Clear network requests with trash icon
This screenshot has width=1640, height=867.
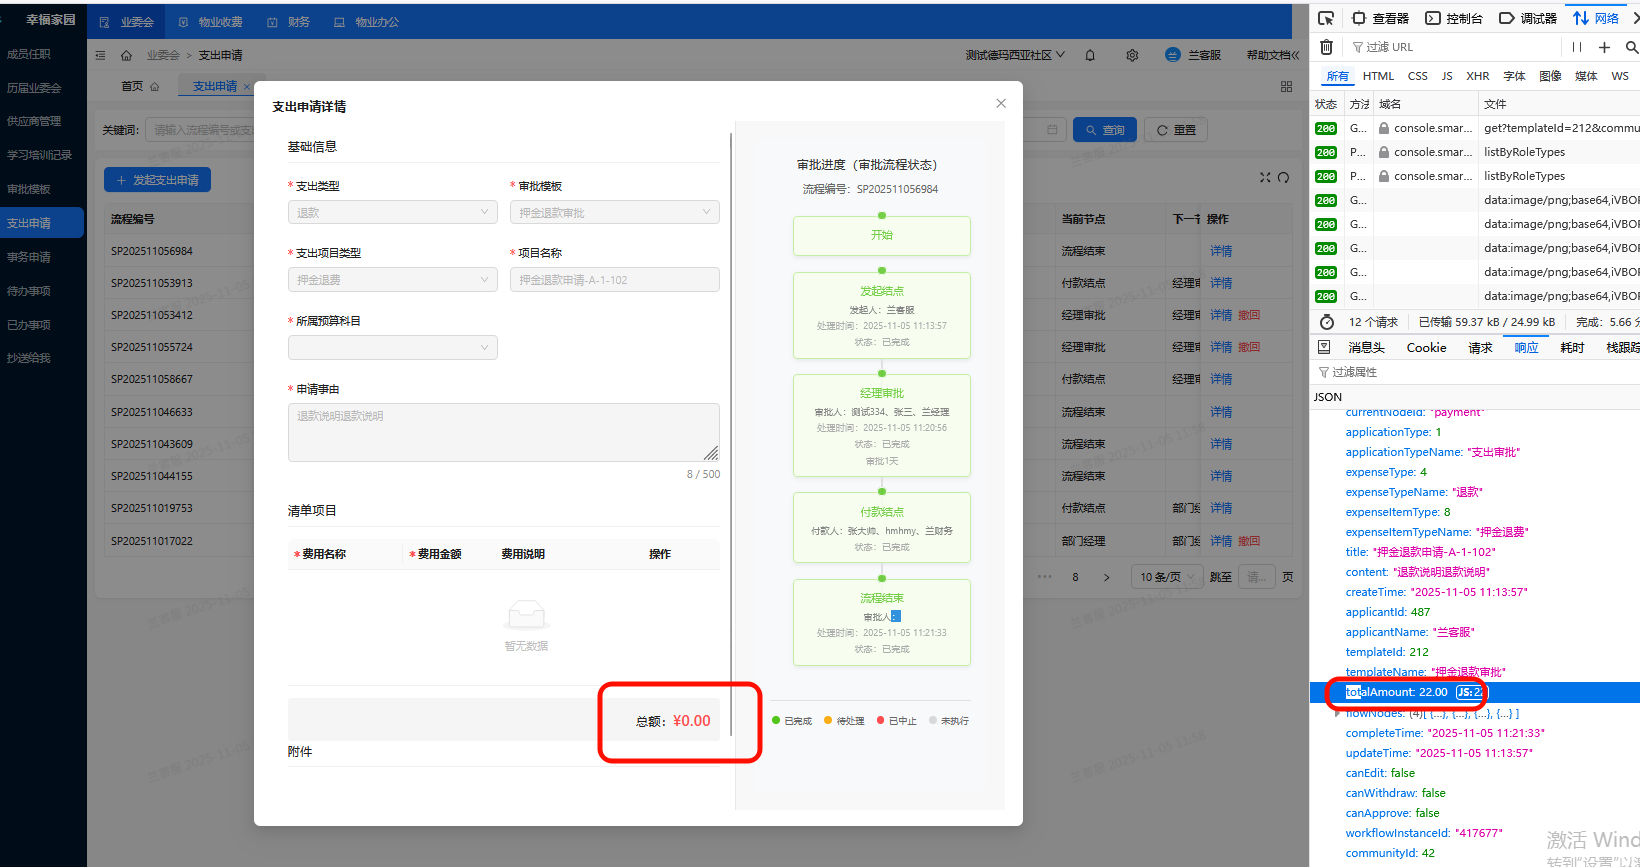coord(1326,47)
